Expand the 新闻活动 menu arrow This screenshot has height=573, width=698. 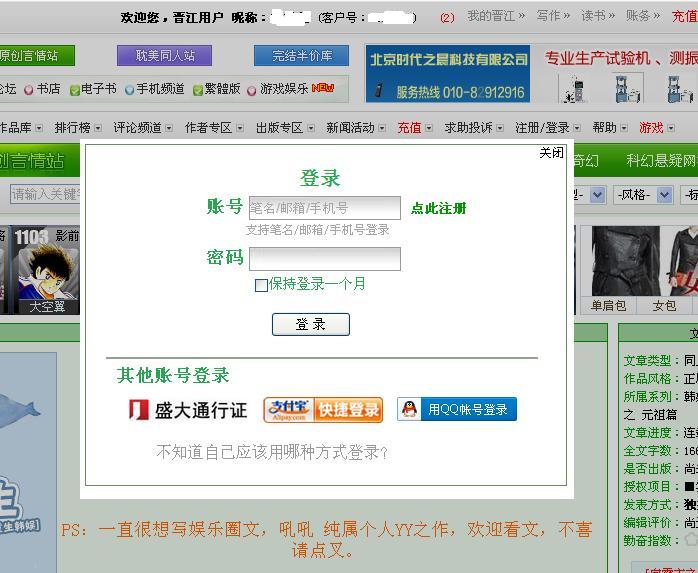(x=382, y=128)
